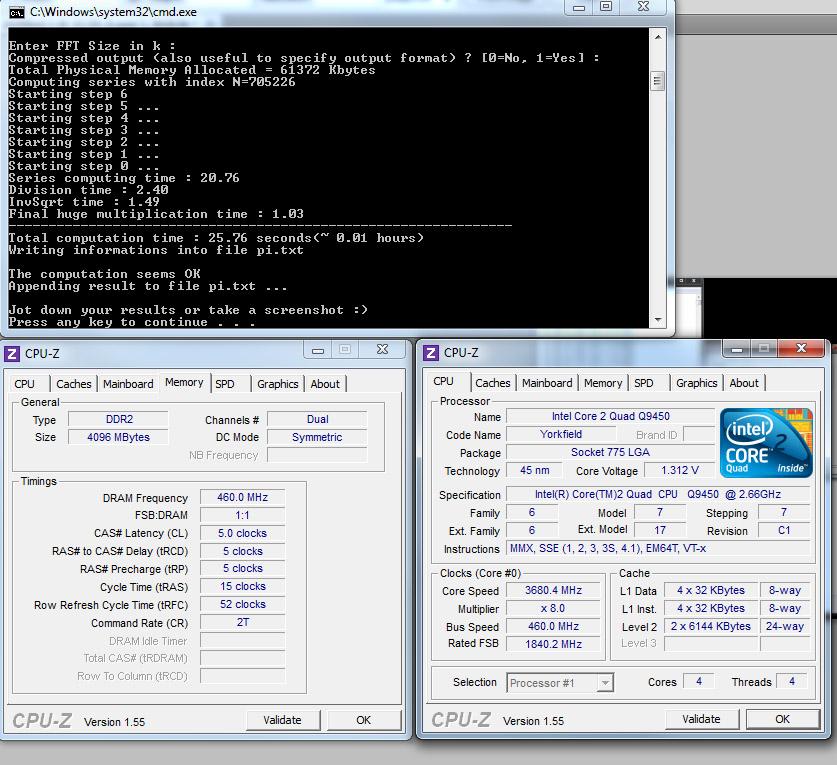Select Memory tab in left CPU-Z window
This screenshot has height=765, width=837.
184,382
